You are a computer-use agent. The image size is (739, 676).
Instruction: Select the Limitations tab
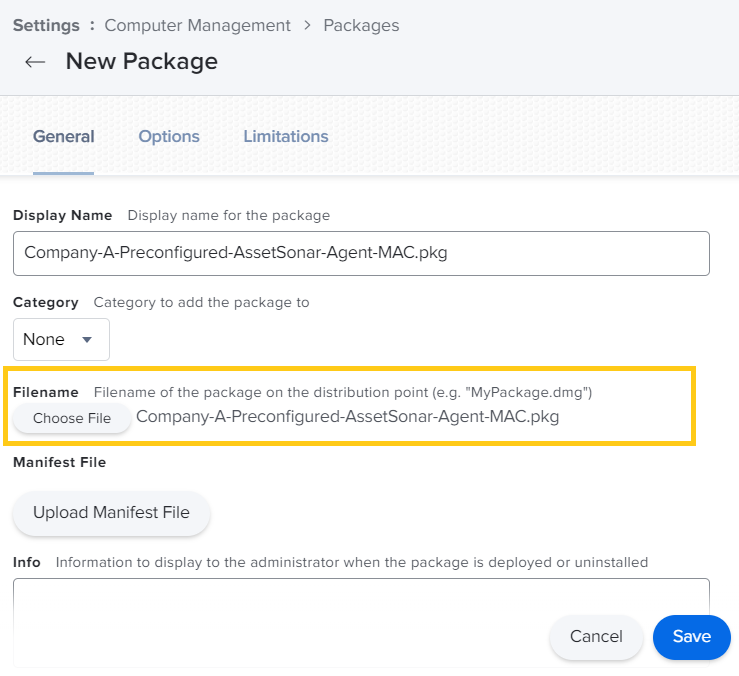pyautogui.click(x=286, y=137)
